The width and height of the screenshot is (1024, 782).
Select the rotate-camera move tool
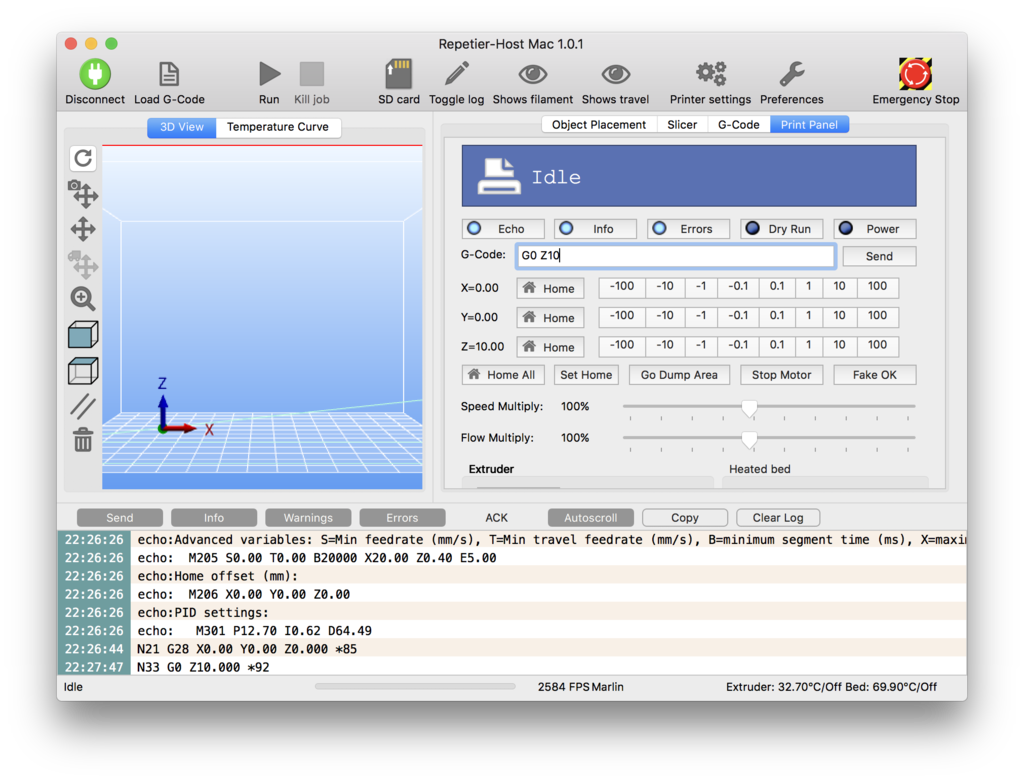coord(83,193)
